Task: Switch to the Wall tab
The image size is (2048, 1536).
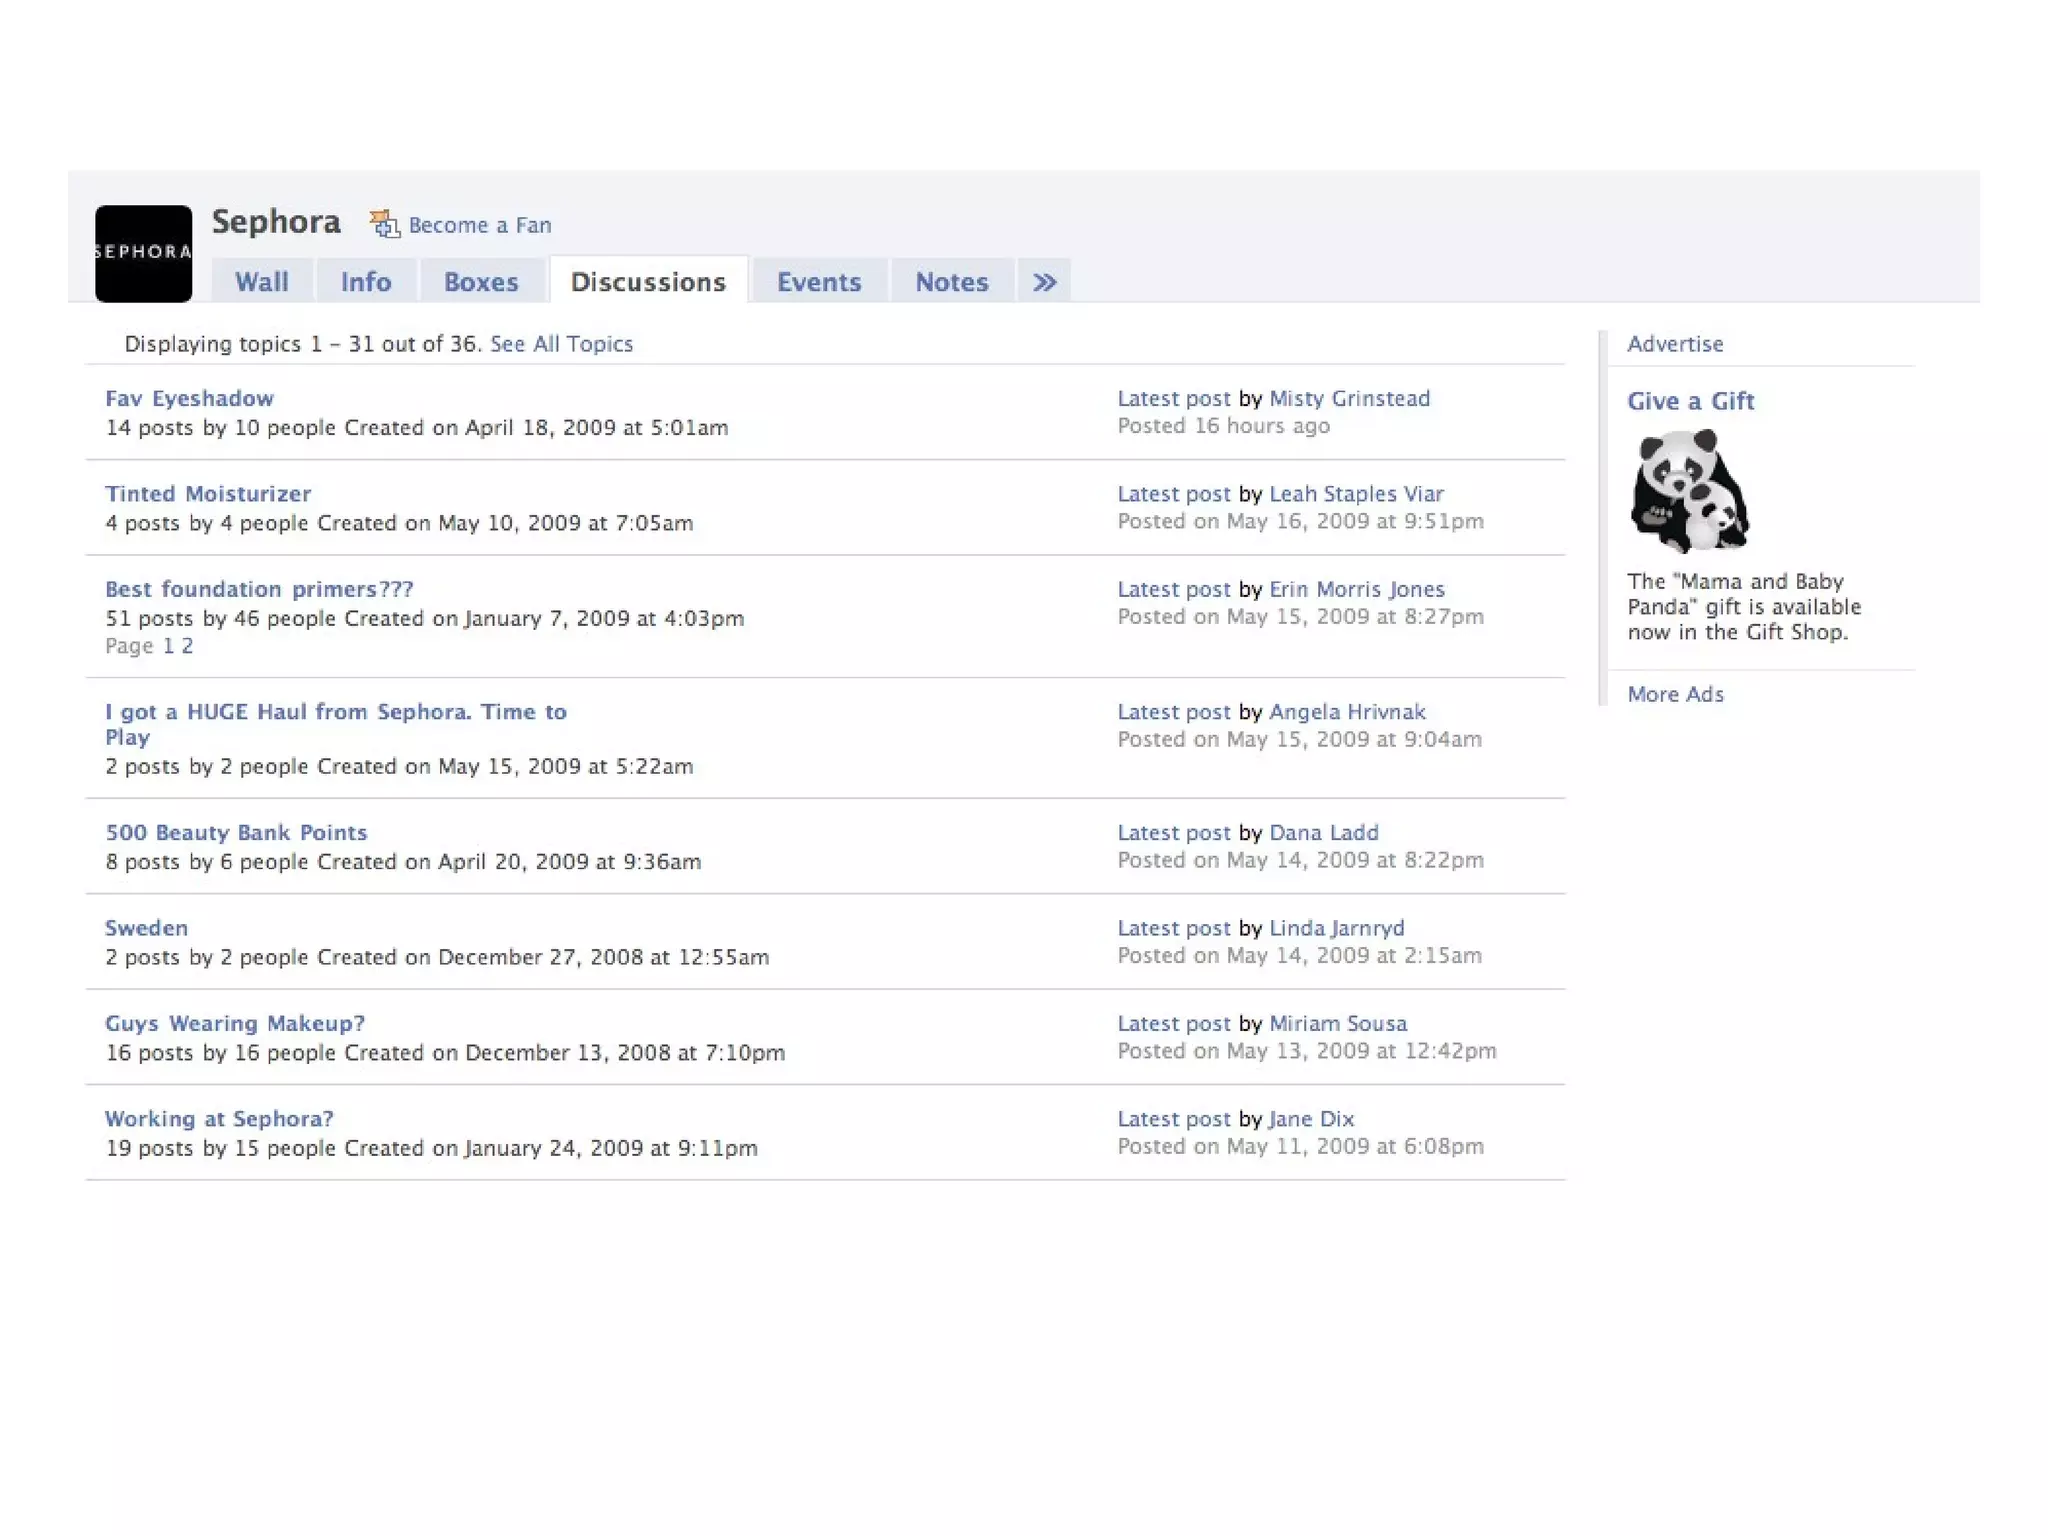Action: click(261, 282)
